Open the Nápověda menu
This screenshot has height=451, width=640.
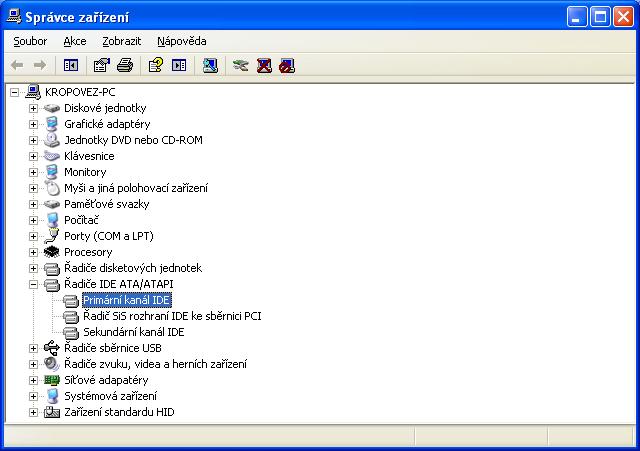point(182,41)
